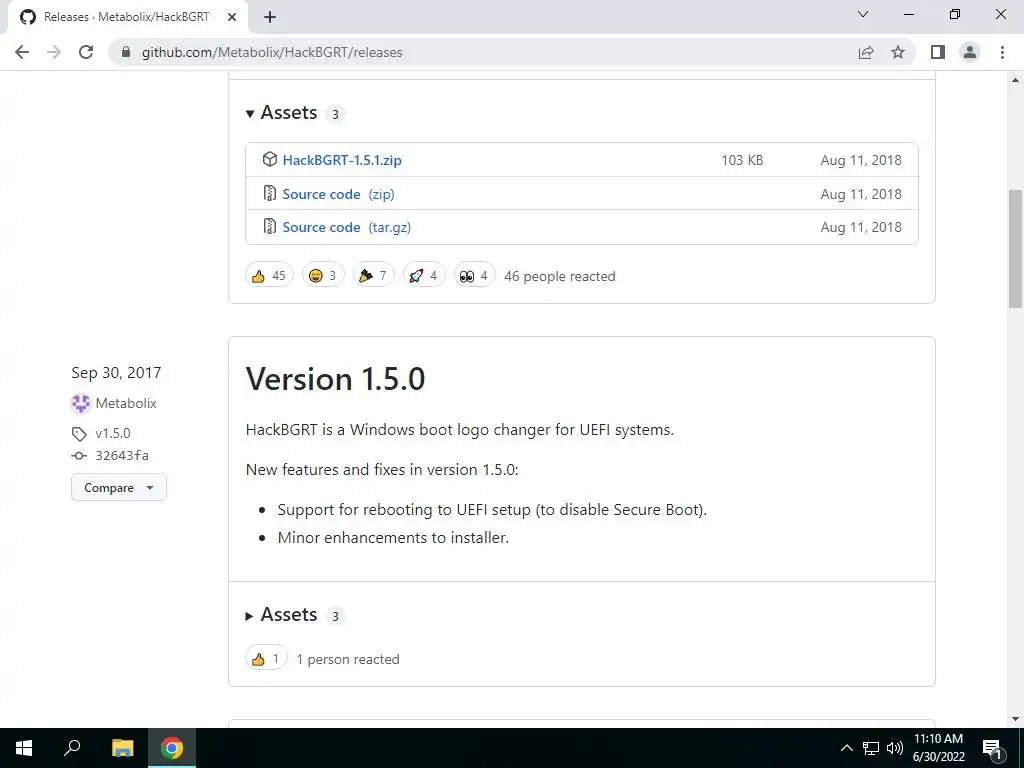
Task: Toggle the hooray party reaction with 7
Action: tap(374, 276)
